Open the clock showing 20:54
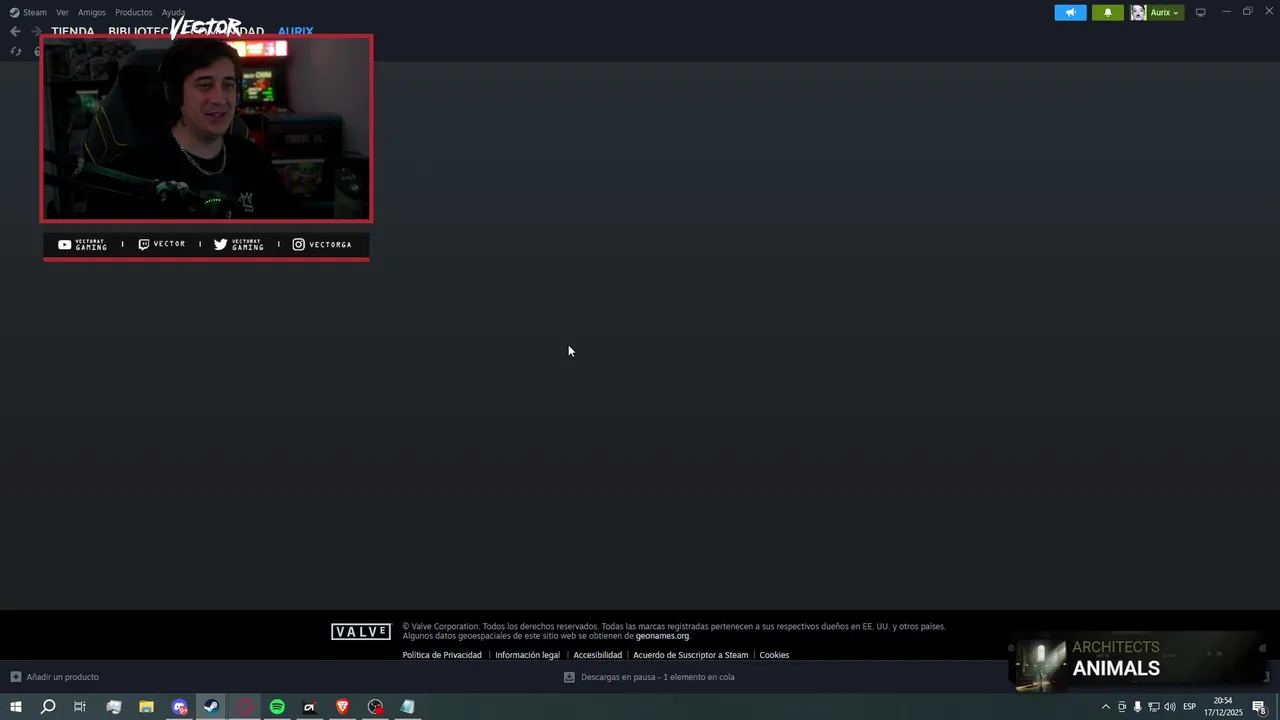Image resolution: width=1280 pixels, height=720 pixels. [x=1223, y=707]
